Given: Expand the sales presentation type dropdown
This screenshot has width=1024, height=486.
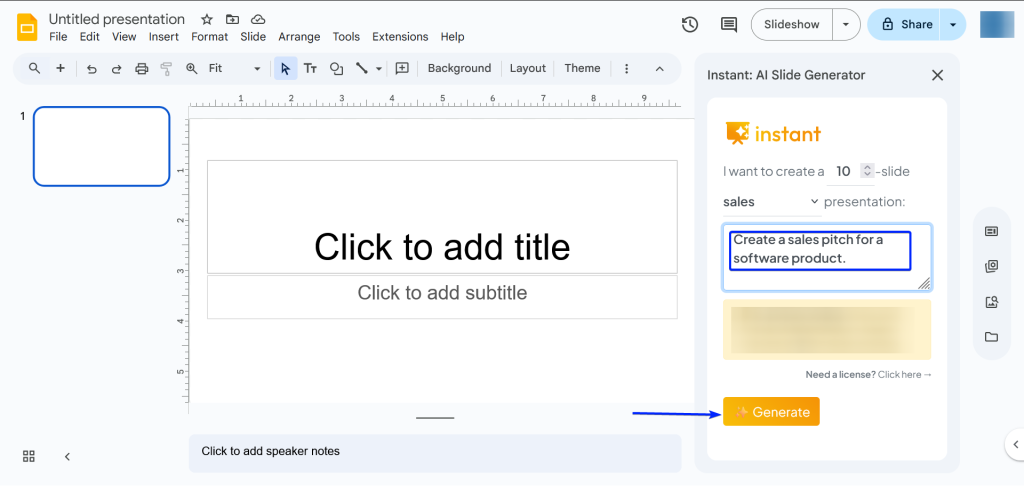Looking at the screenshot, I should 770,202.
